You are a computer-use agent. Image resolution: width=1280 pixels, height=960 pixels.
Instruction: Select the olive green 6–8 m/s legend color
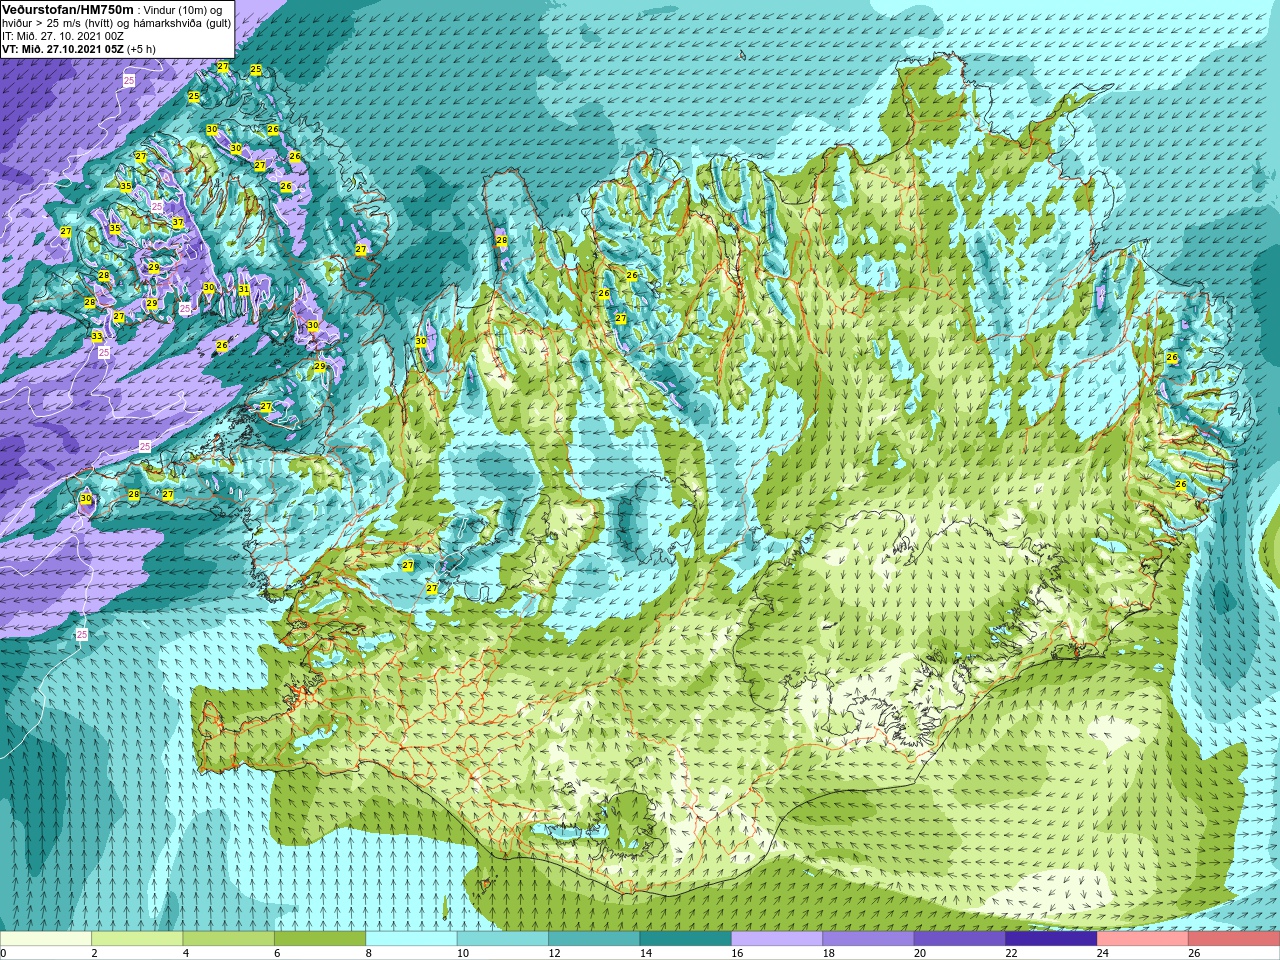click(320, 939)
